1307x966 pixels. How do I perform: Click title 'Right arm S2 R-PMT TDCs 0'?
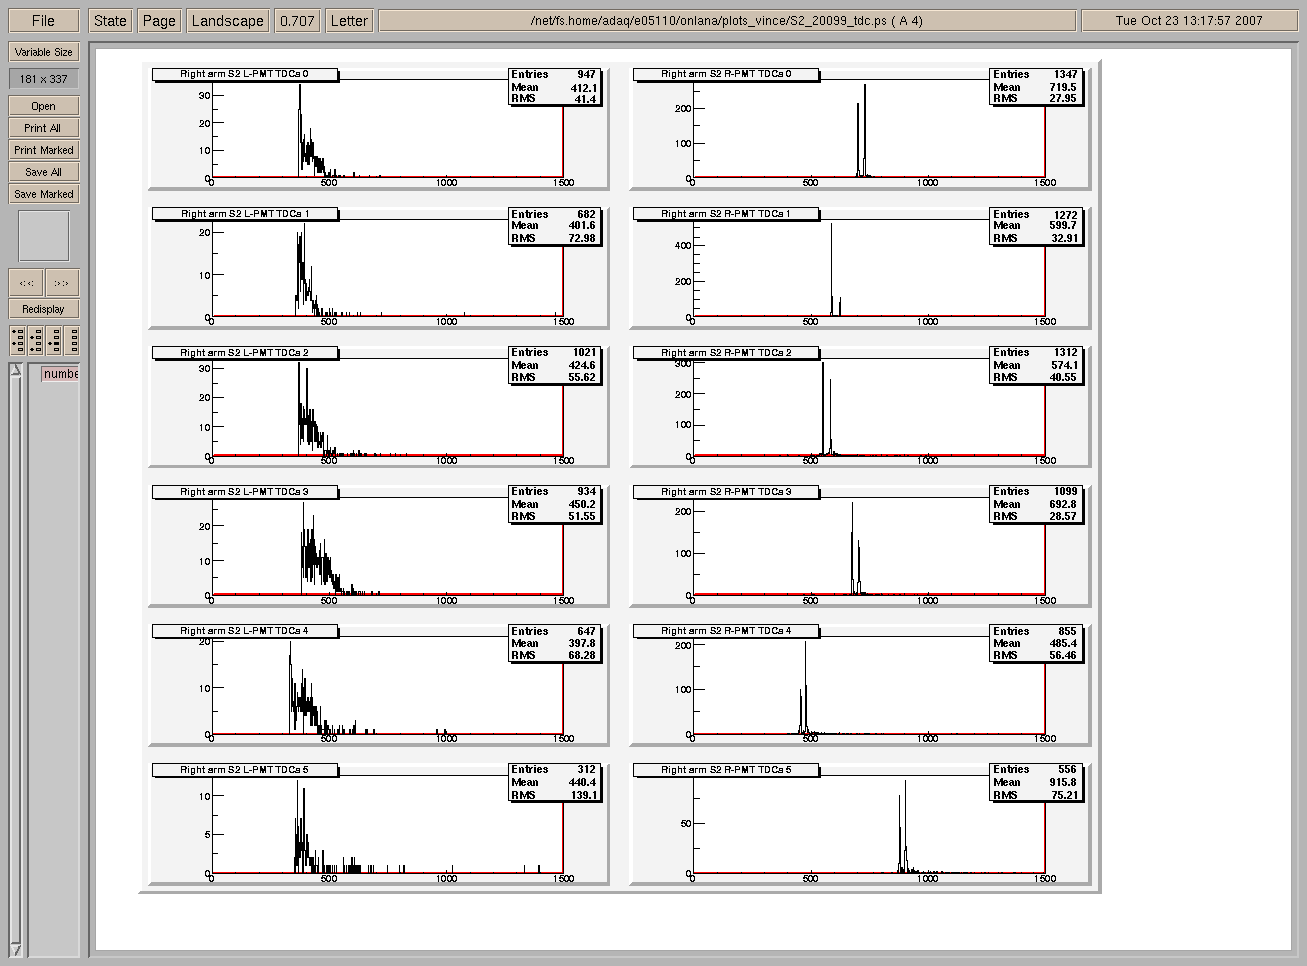point(726,74)
